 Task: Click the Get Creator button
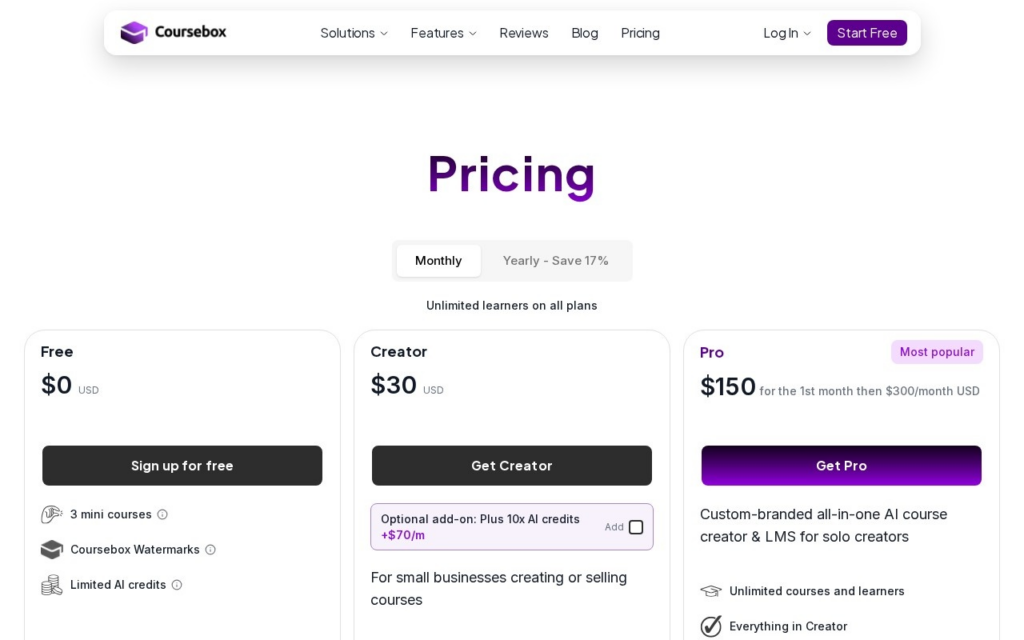pyautogui.click(x=511, y=466)
